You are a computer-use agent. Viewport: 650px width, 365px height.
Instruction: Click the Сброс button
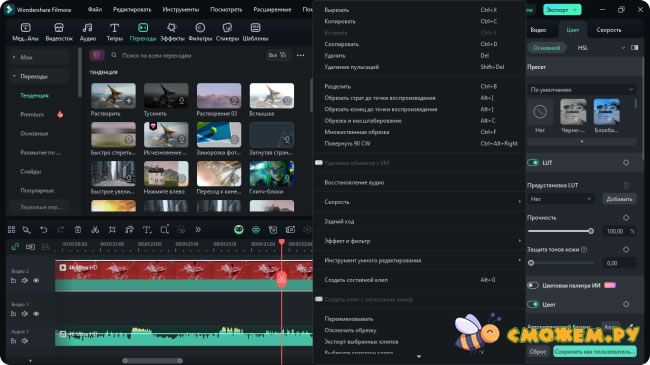538,352
